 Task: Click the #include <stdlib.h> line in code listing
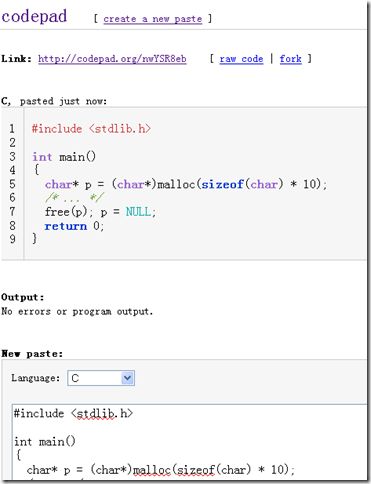[x=91, y=129]
